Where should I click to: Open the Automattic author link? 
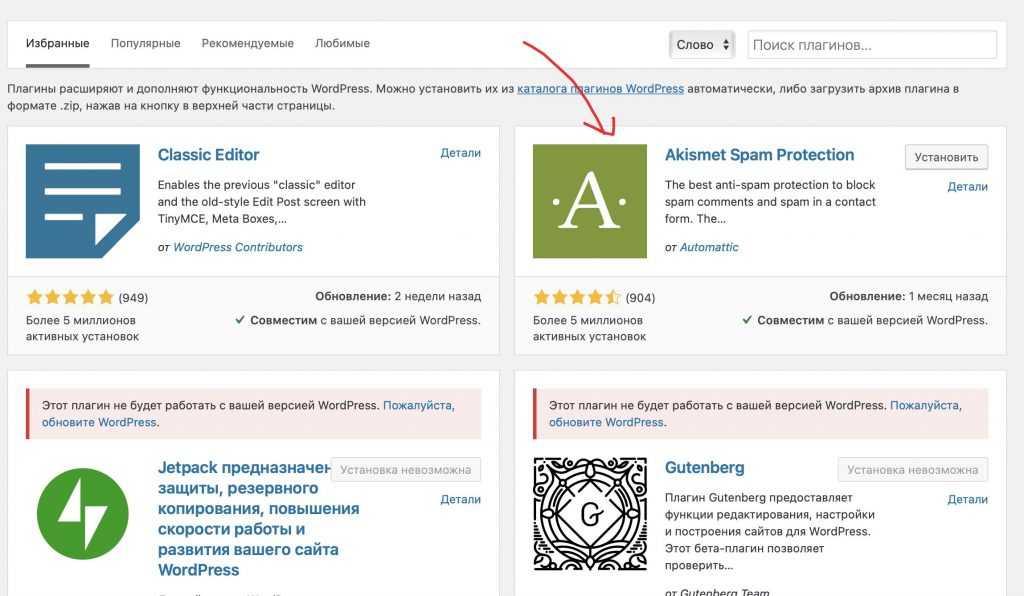(x=709, y=247)
